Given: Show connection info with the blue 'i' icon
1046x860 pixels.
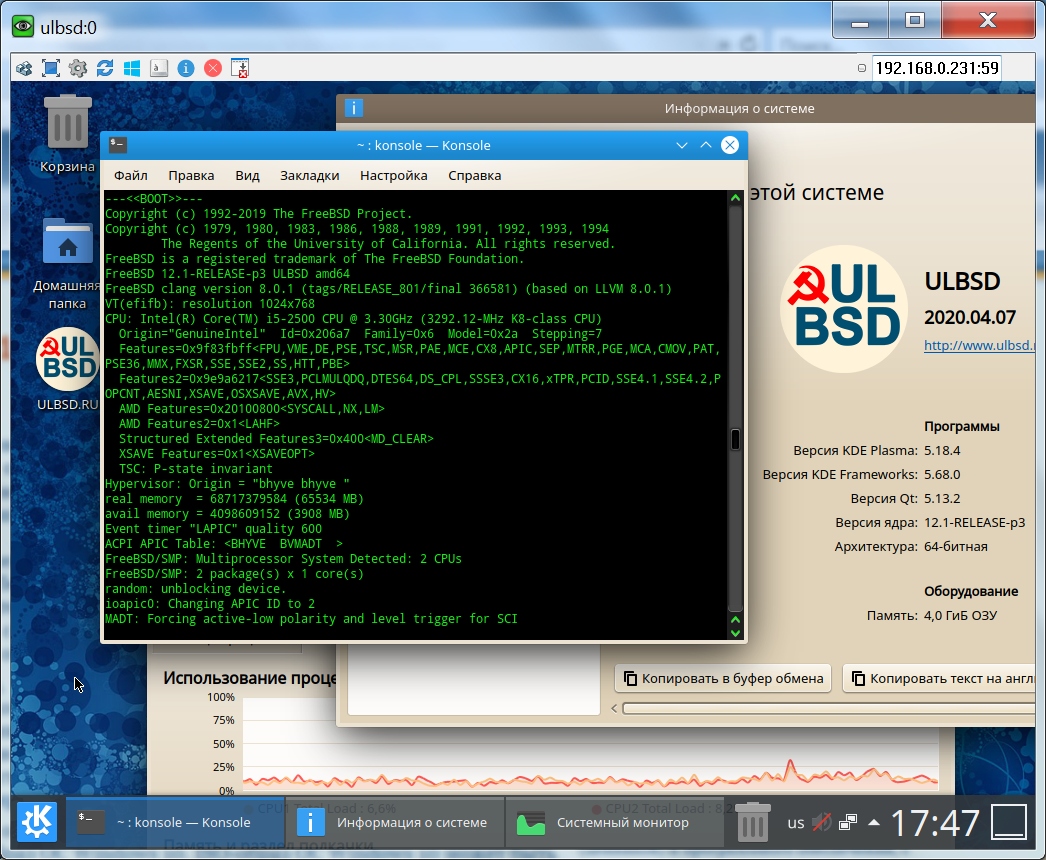Looking at the screenshot, I should tap(185, 68).
